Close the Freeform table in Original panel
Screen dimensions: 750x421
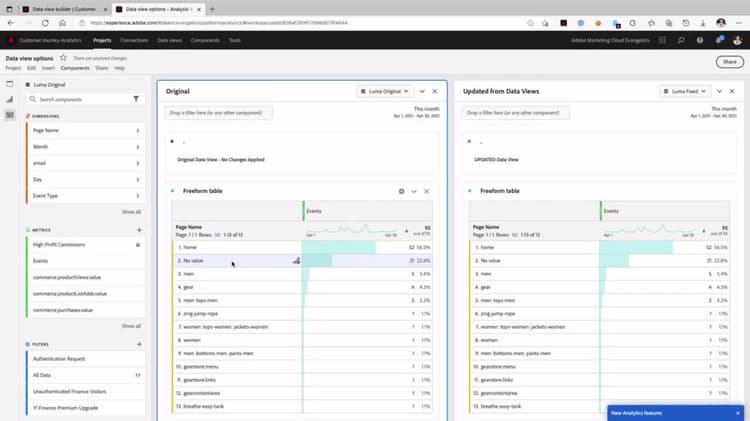coord(427,191)
